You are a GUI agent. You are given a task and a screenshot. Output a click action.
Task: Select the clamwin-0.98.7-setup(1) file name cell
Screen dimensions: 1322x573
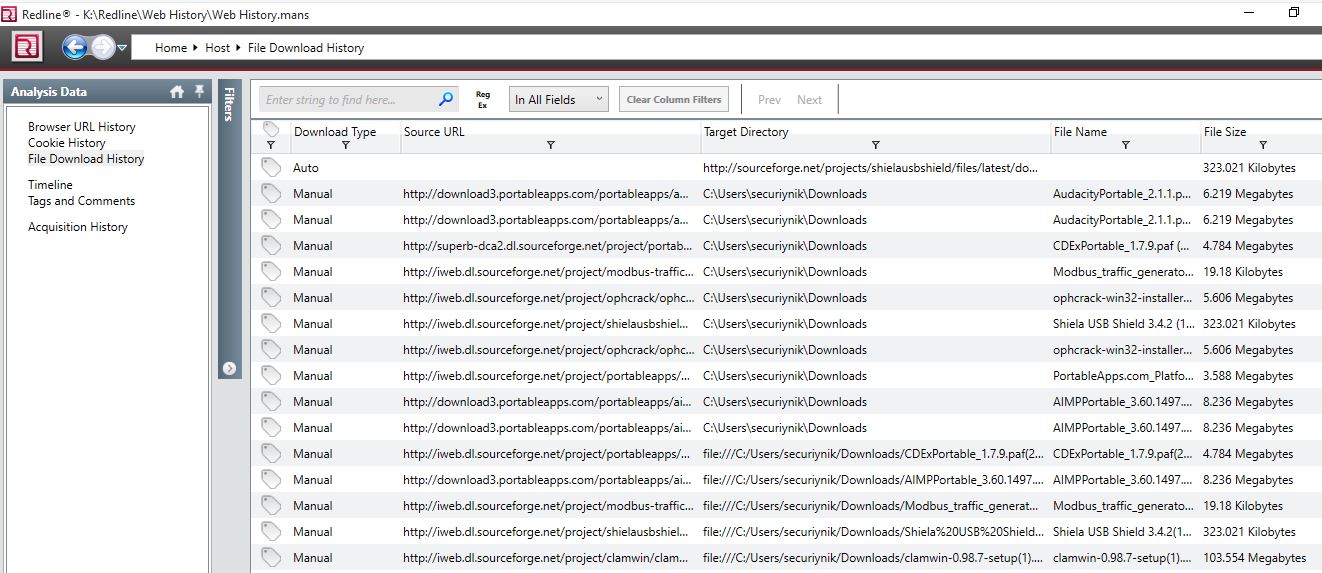(x=1123, y=558)
